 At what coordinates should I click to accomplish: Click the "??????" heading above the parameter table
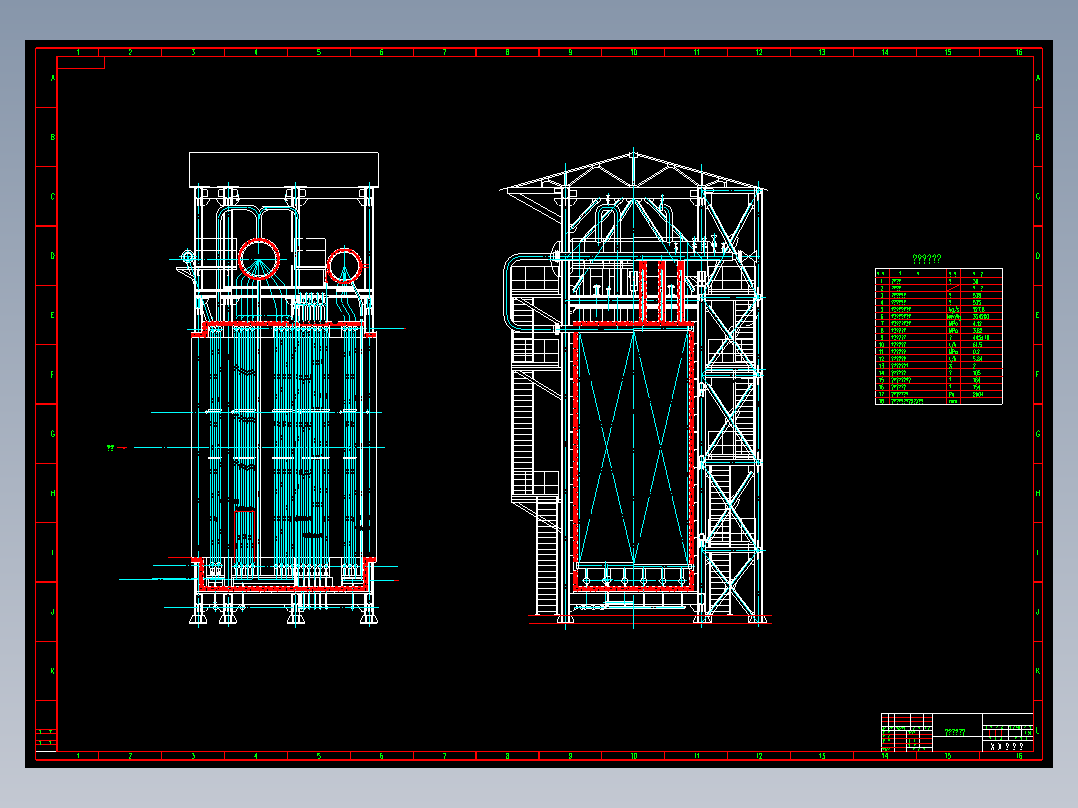tap(926, 259)
